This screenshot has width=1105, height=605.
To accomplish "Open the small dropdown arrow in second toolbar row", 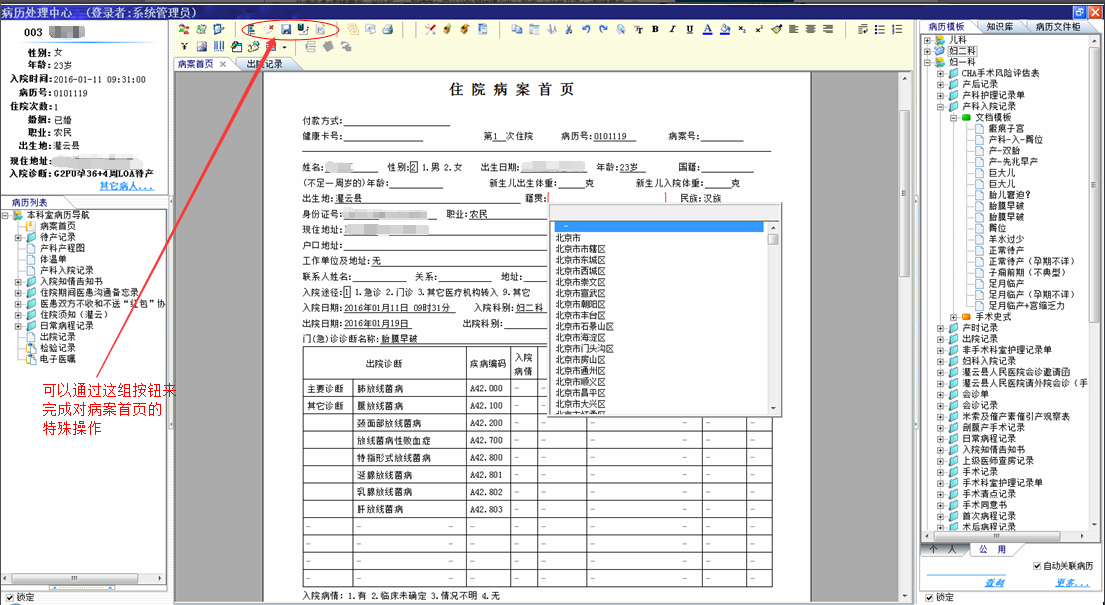I will point(285,47).
